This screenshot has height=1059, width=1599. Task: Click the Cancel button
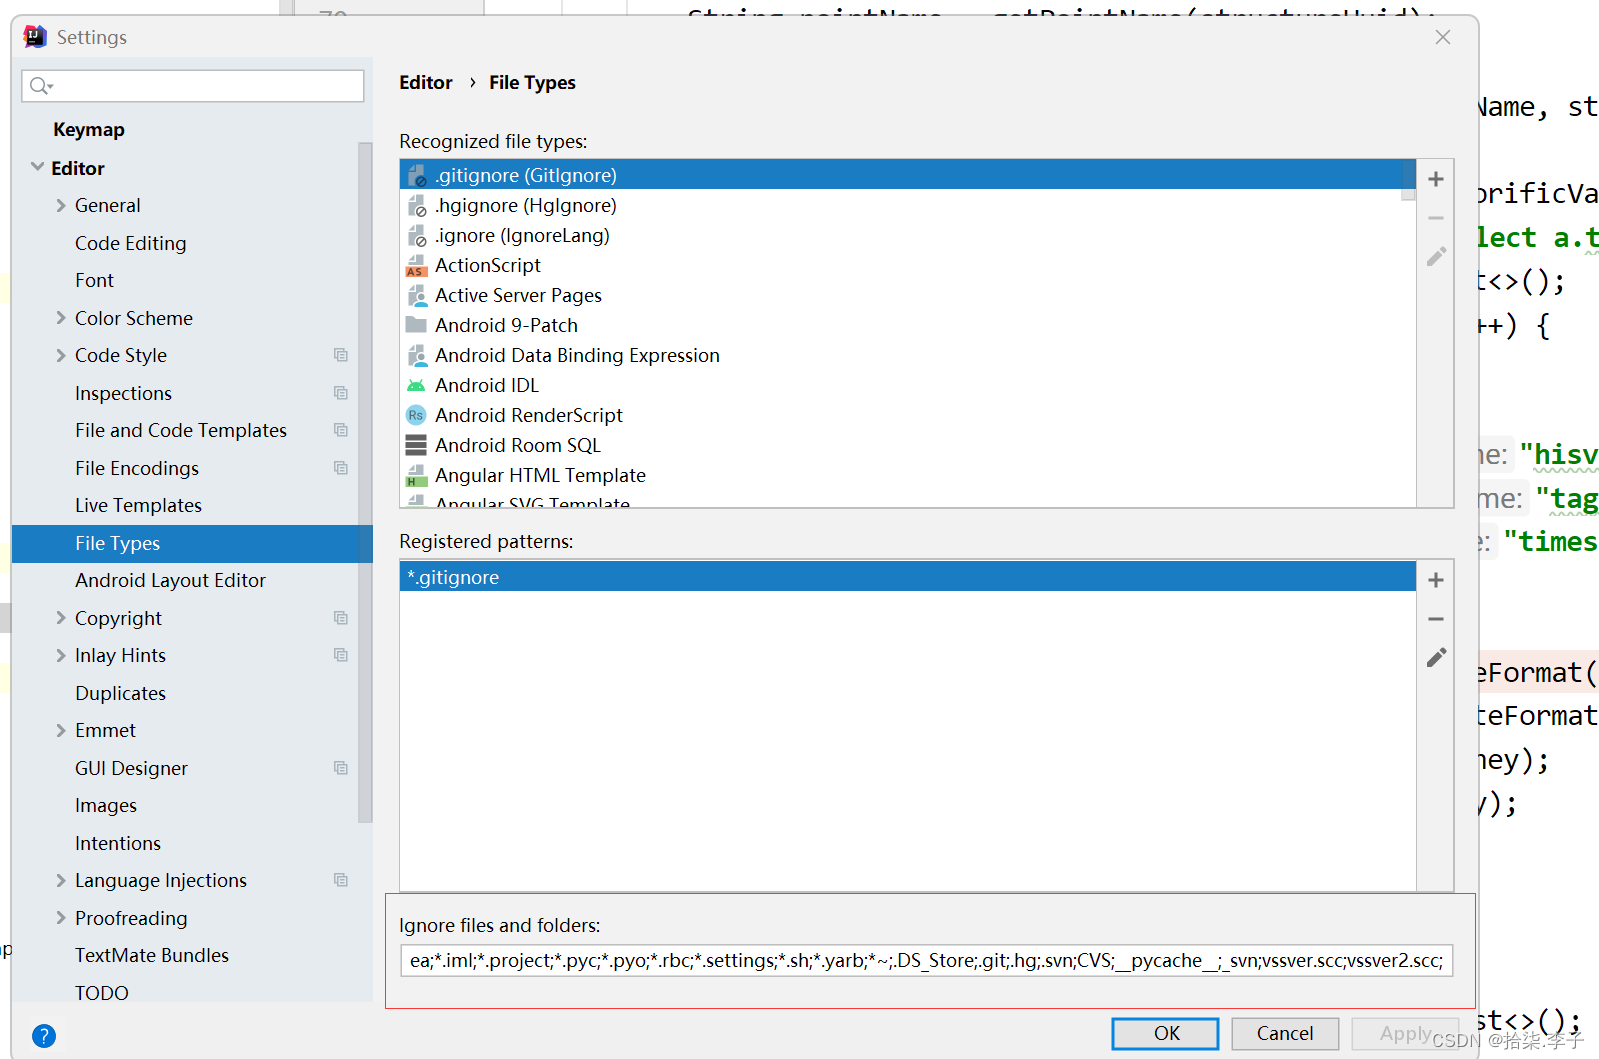1285,1033
